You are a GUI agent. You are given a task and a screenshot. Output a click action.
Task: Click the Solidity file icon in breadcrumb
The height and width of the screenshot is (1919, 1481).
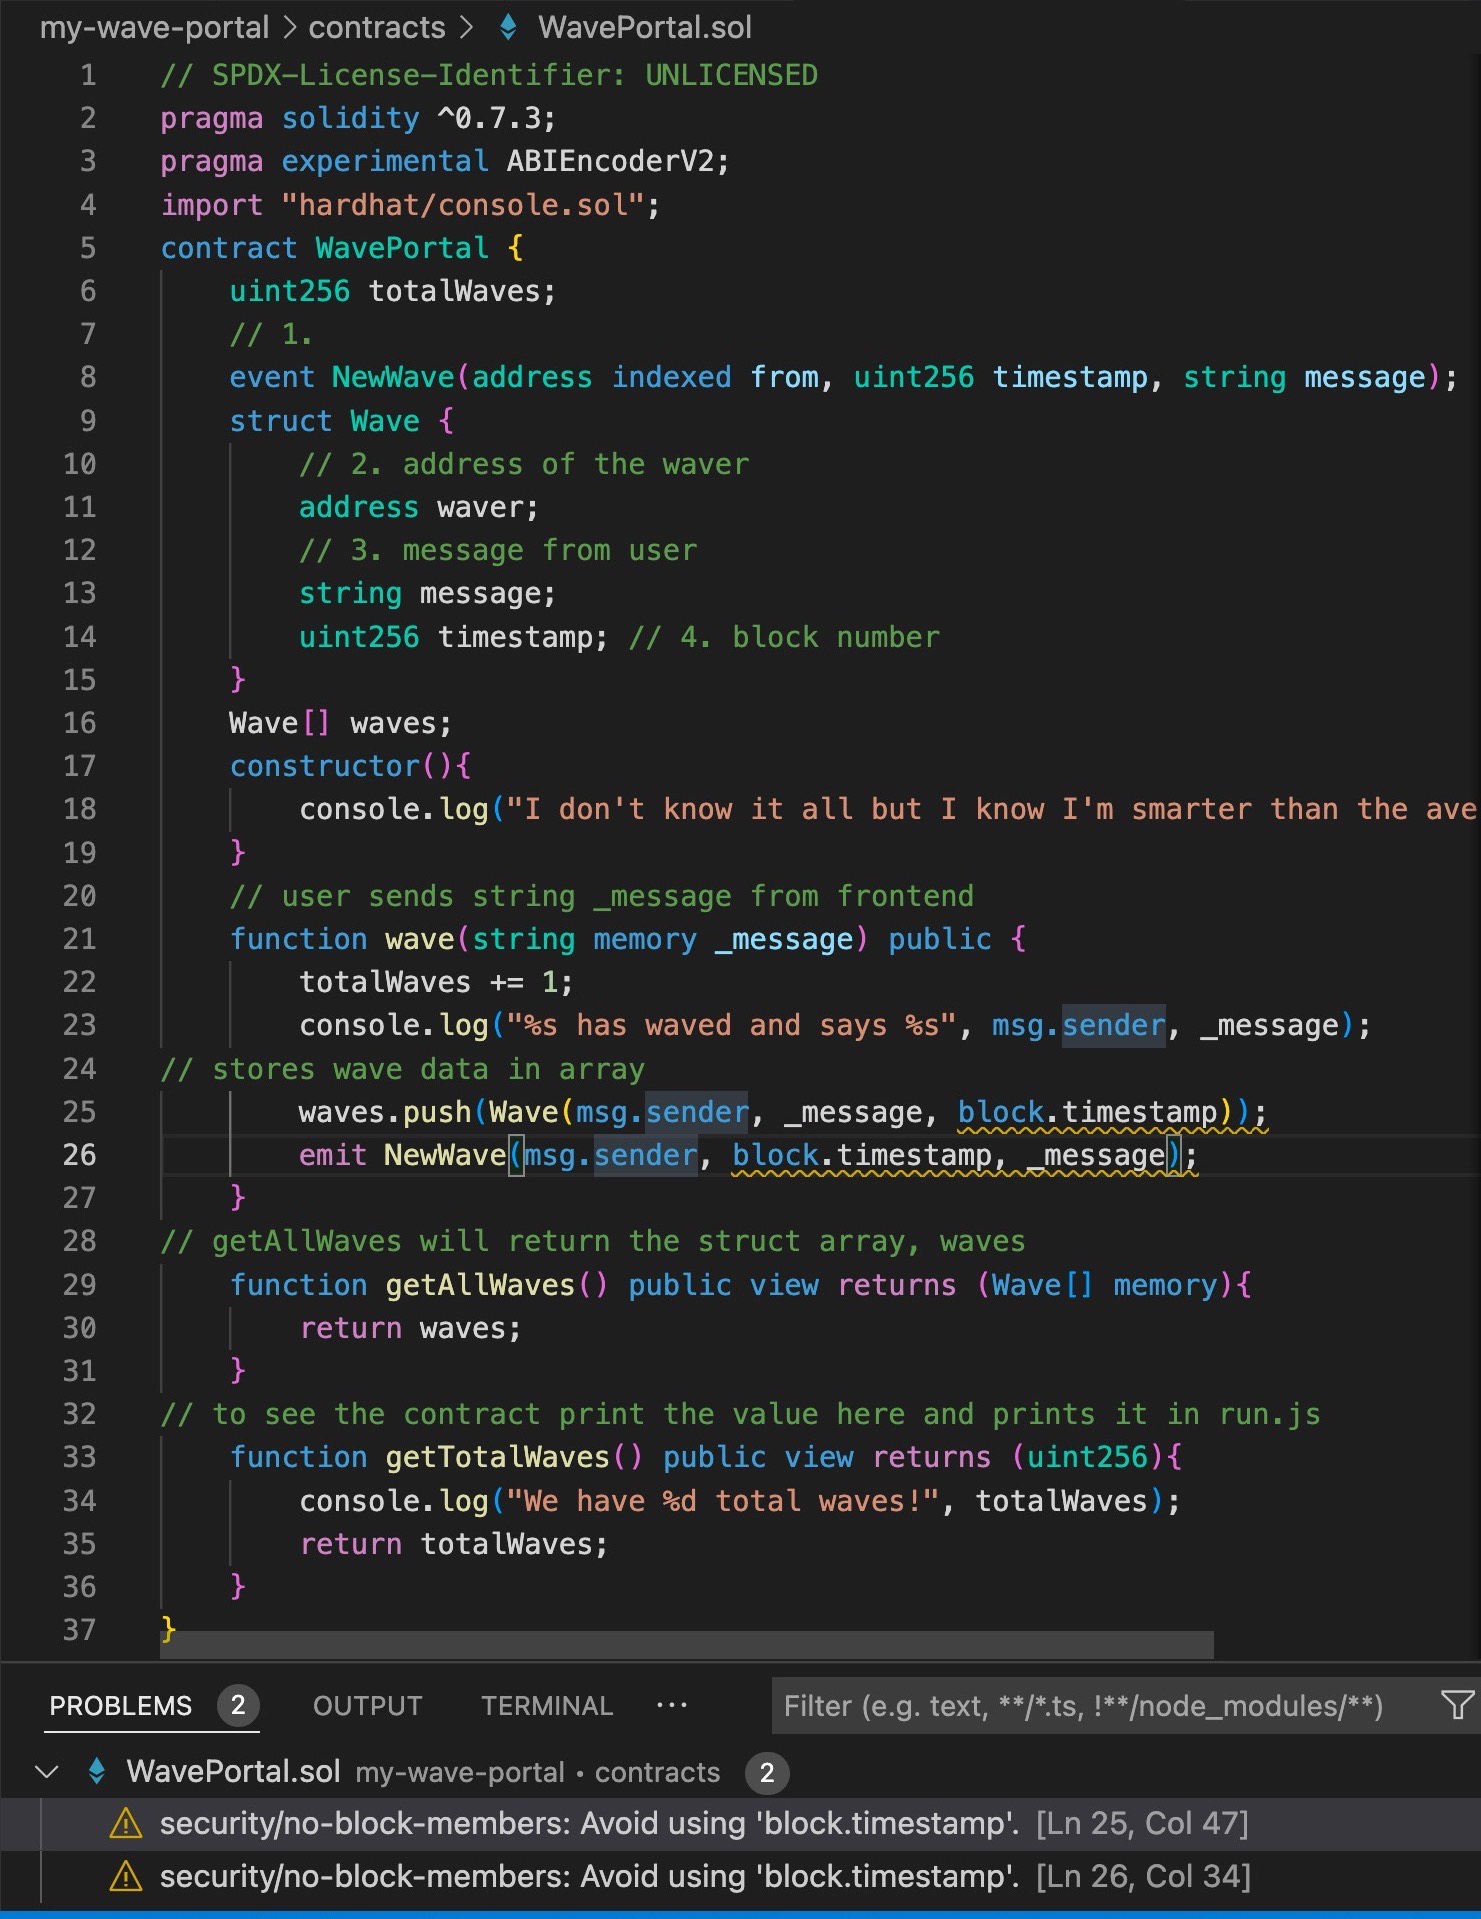[x=508, y=28]
